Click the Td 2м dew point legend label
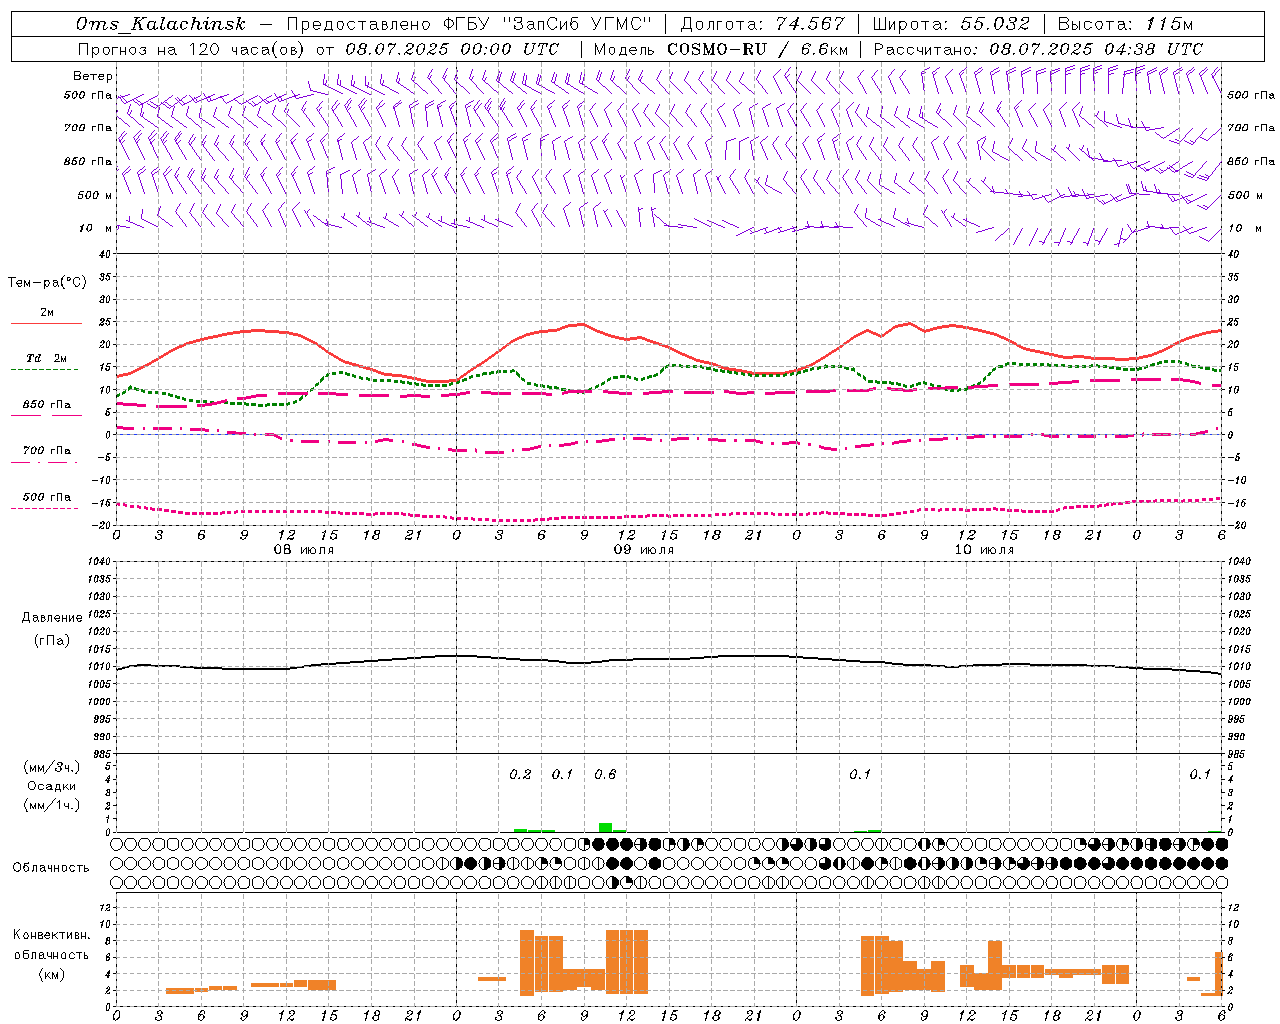Image resolution: width=1280 pixels, height=1024 pixels. click(x=46, y=358)
